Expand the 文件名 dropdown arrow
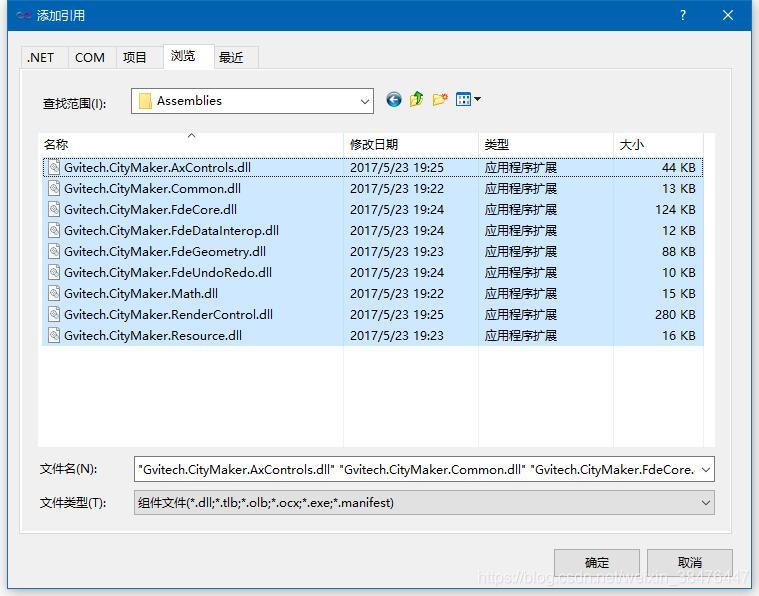This screenshot has width=759, height=596. [x=706, y=470]
